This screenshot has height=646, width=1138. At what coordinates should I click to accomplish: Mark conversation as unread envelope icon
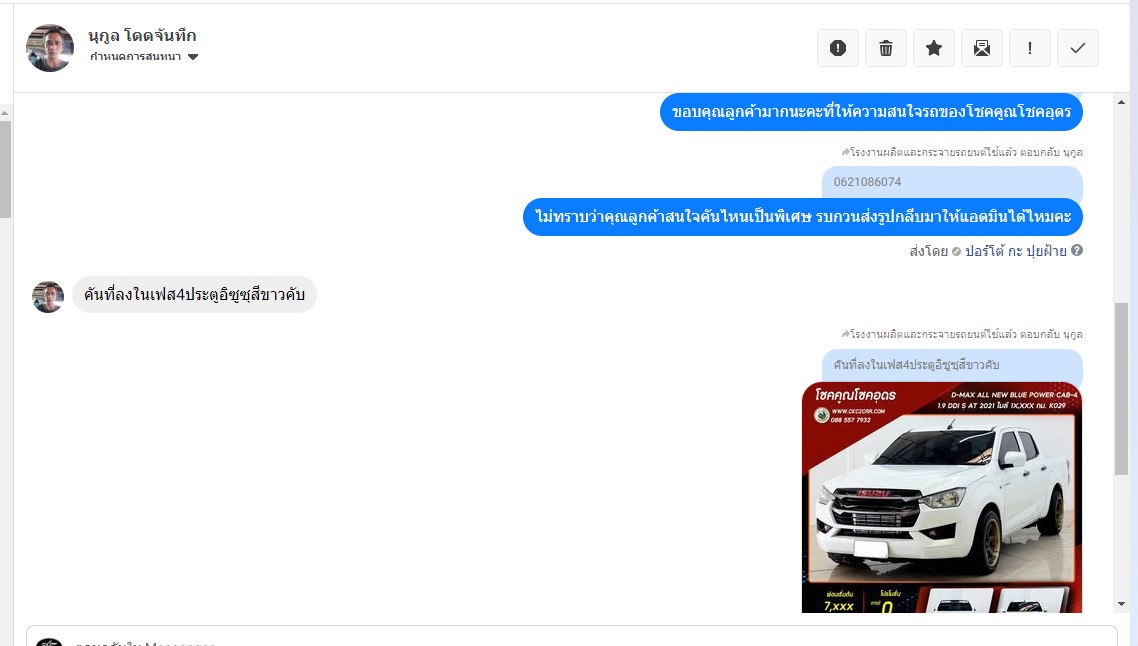[981, 48]
